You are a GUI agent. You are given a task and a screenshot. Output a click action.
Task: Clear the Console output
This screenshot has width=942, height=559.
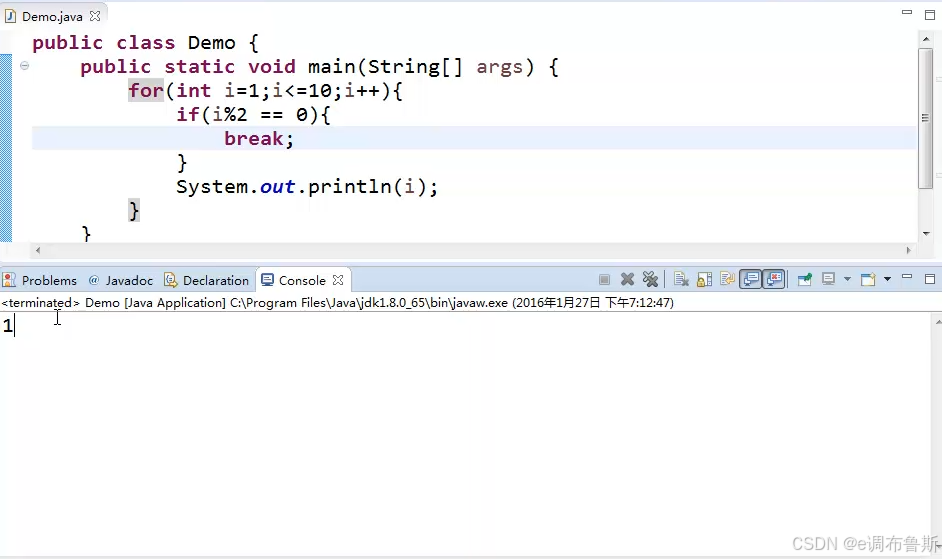[681, 280]
